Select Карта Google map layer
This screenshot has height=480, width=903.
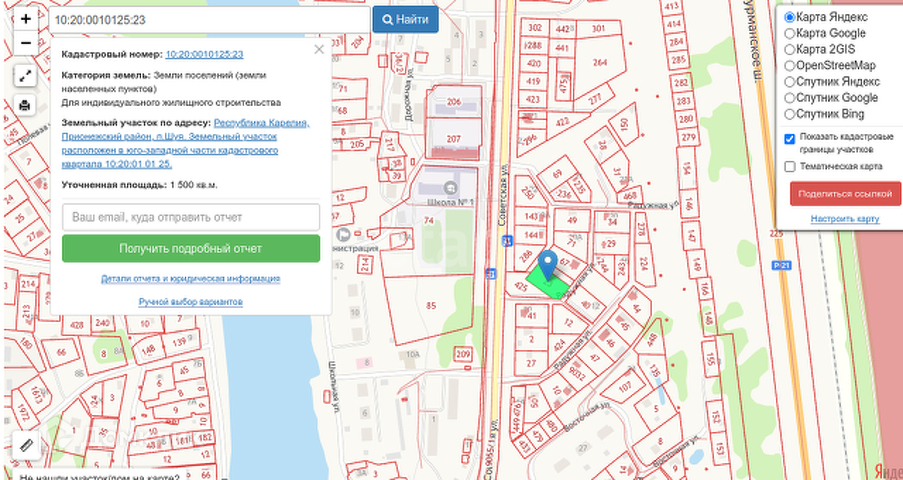point(790,33)
